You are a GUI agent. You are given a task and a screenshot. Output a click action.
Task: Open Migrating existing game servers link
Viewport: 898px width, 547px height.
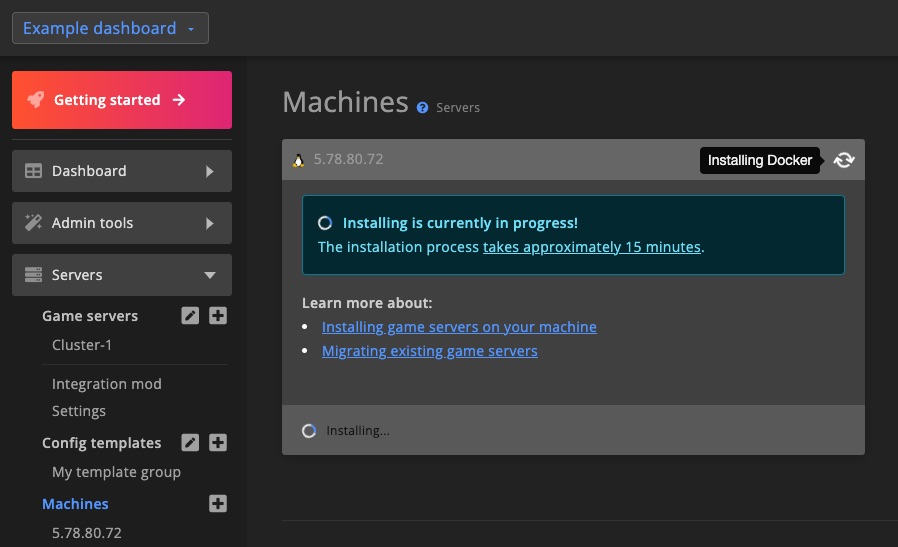click(x=430, y=351)
